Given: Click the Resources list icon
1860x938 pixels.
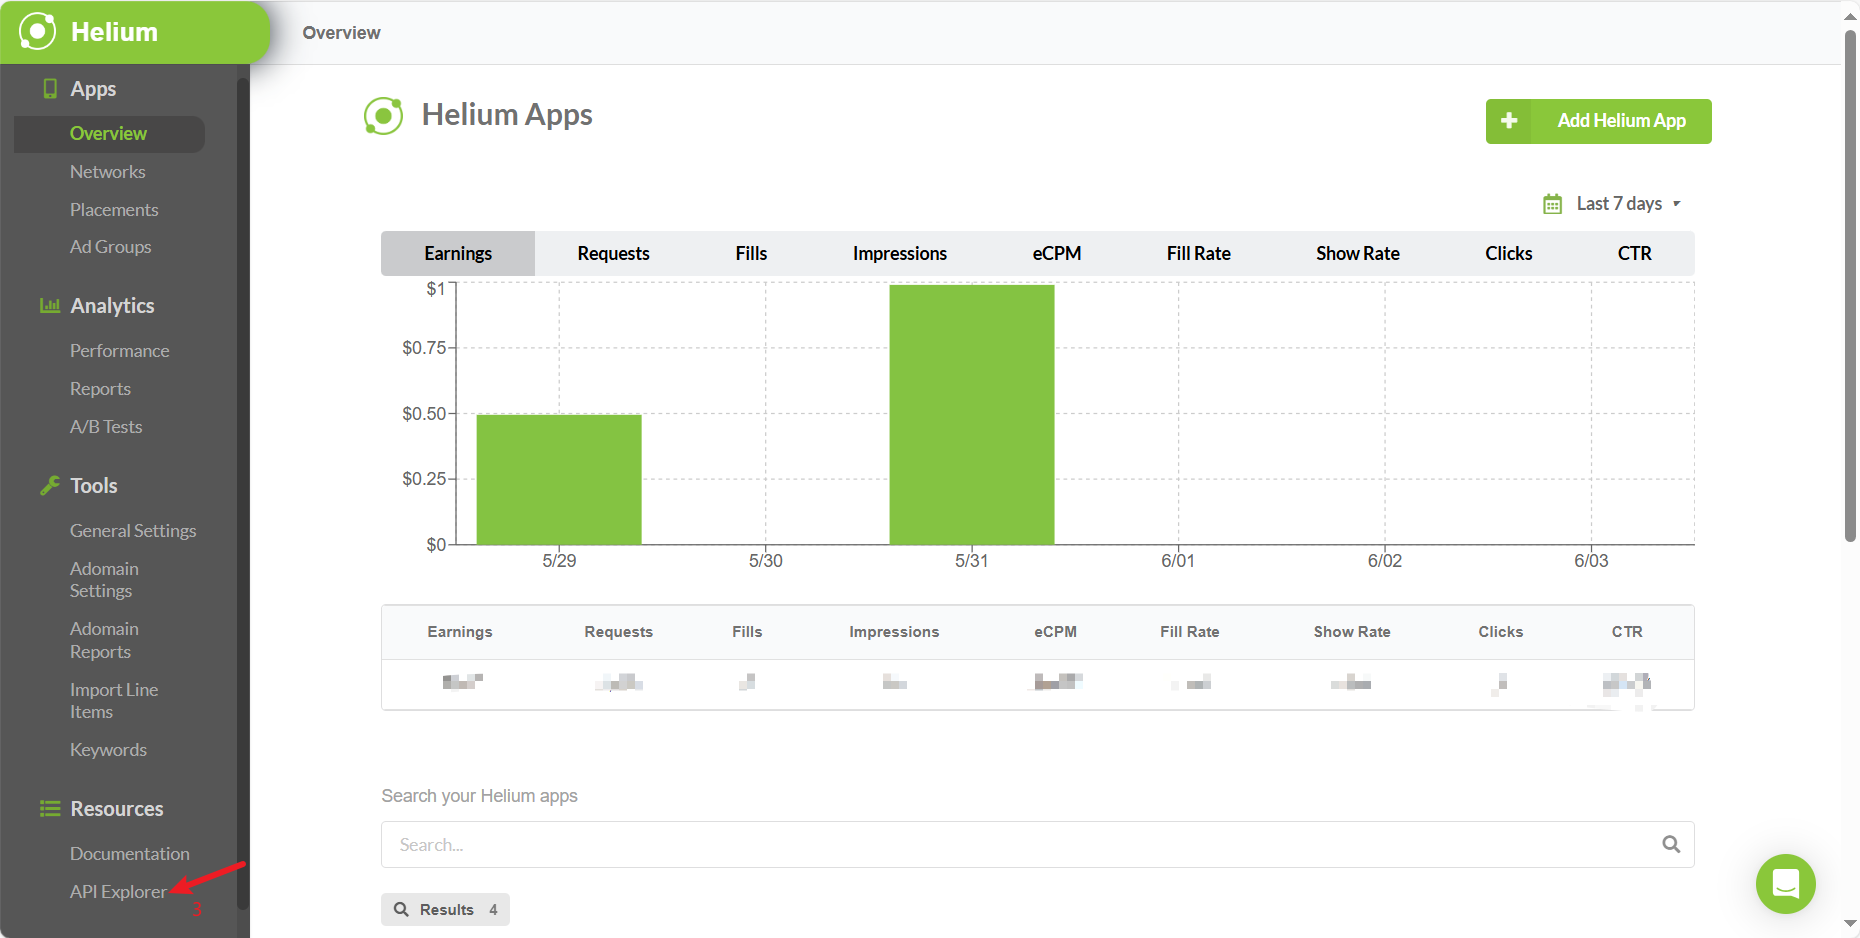Looking at the screenshot, I should point(50,808).
